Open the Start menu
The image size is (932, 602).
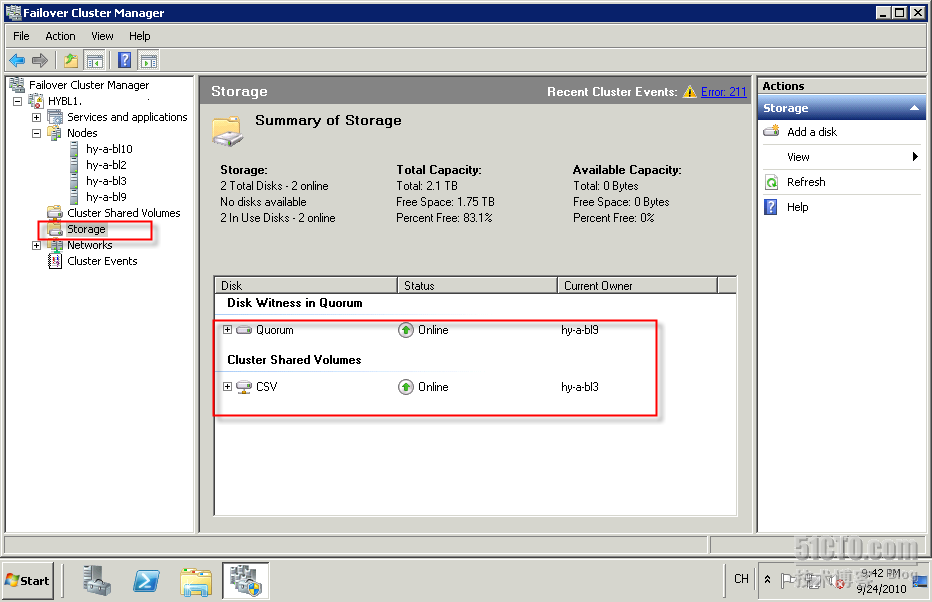click(28, 581)
